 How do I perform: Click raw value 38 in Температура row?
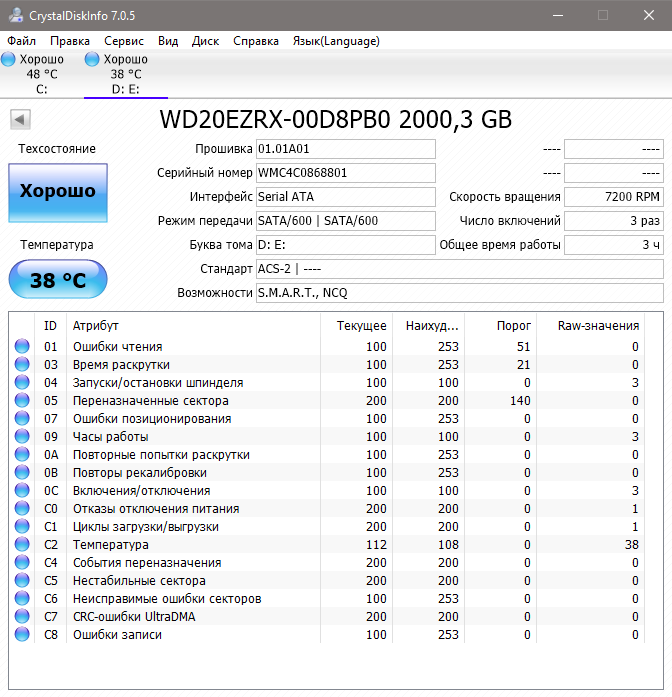coord(632,545)
